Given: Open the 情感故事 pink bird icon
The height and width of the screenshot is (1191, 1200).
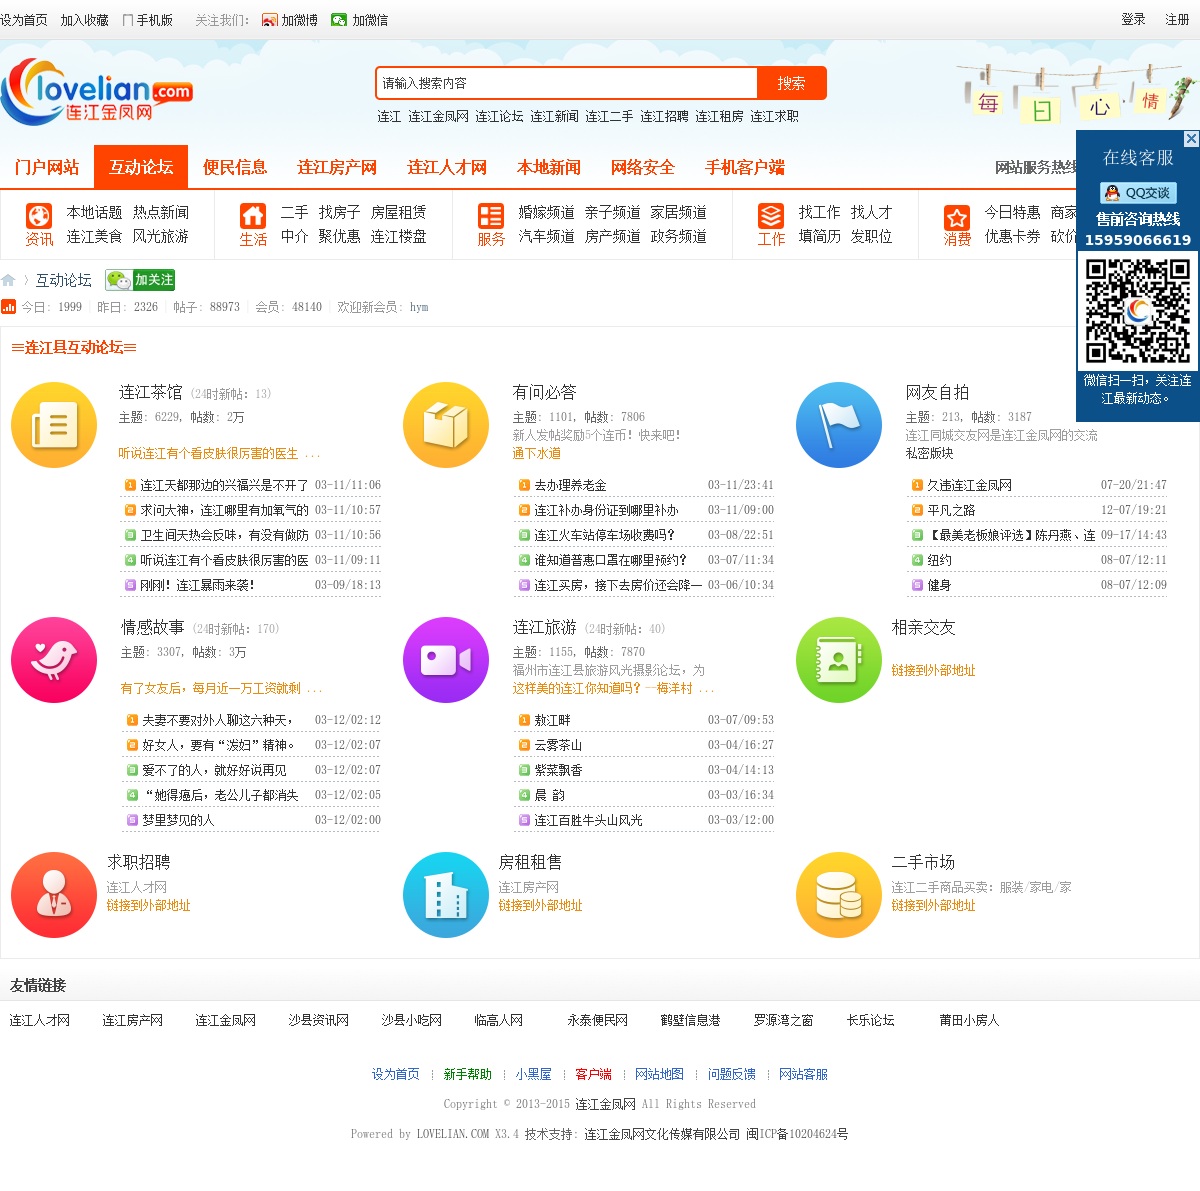Looking at the screenshot, I should point(54,660).
